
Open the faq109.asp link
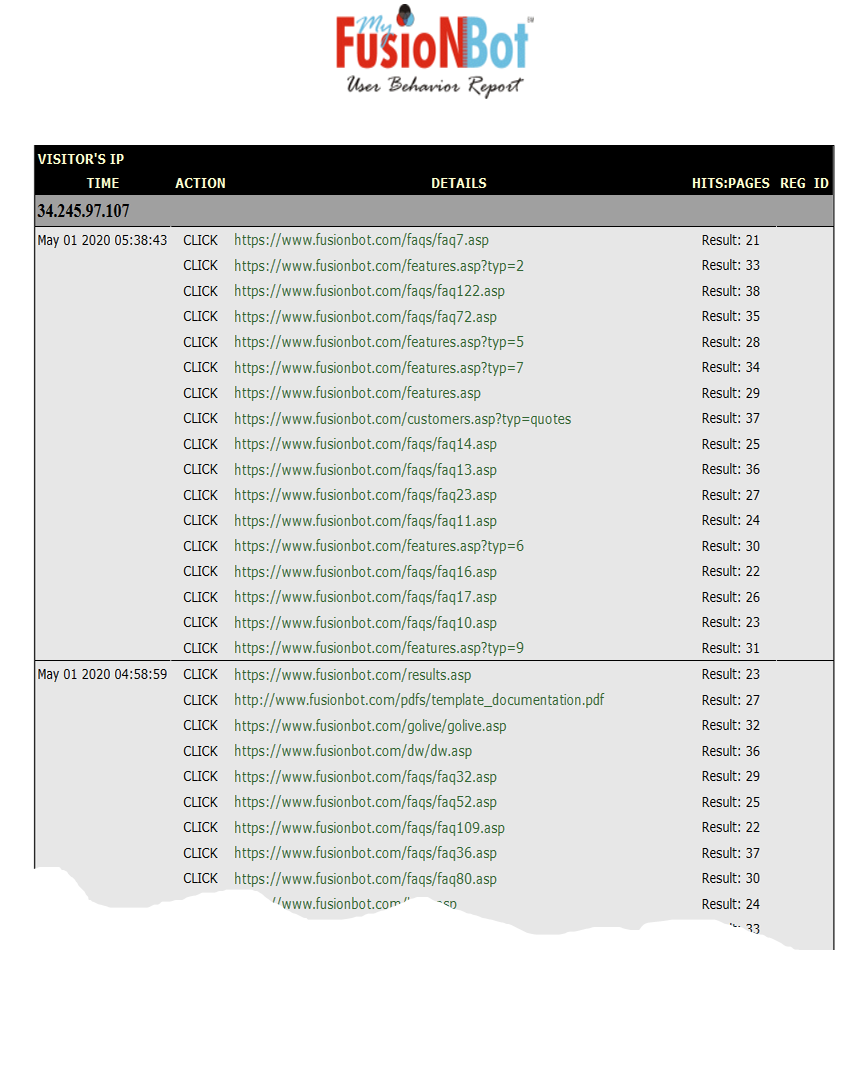(x=369, y=828)
